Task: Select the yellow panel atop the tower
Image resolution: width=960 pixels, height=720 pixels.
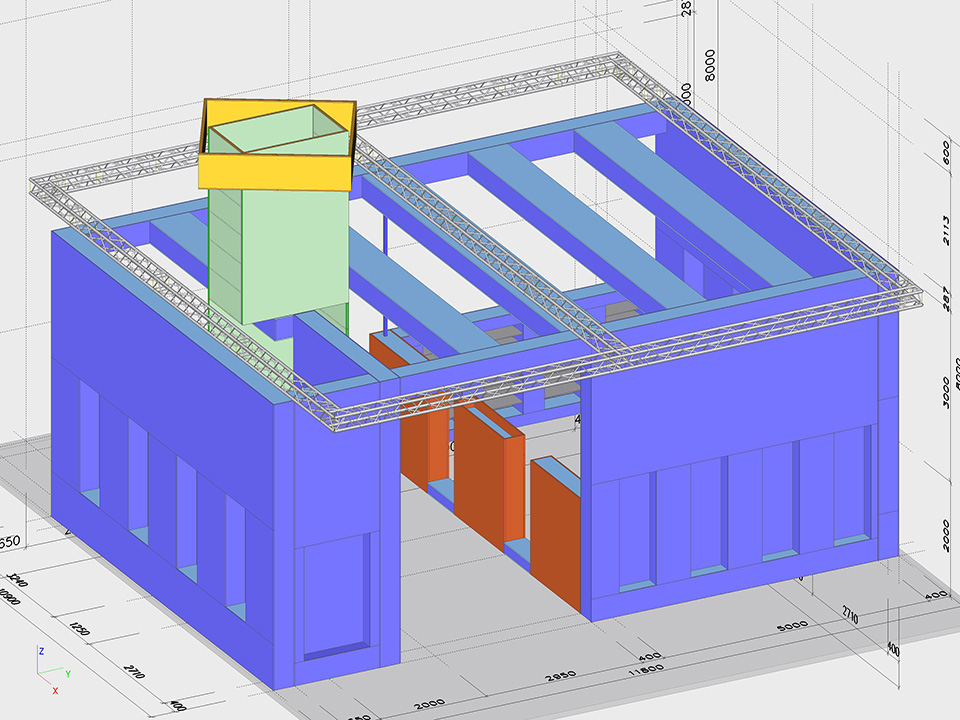Action: (x=275, y=172)
